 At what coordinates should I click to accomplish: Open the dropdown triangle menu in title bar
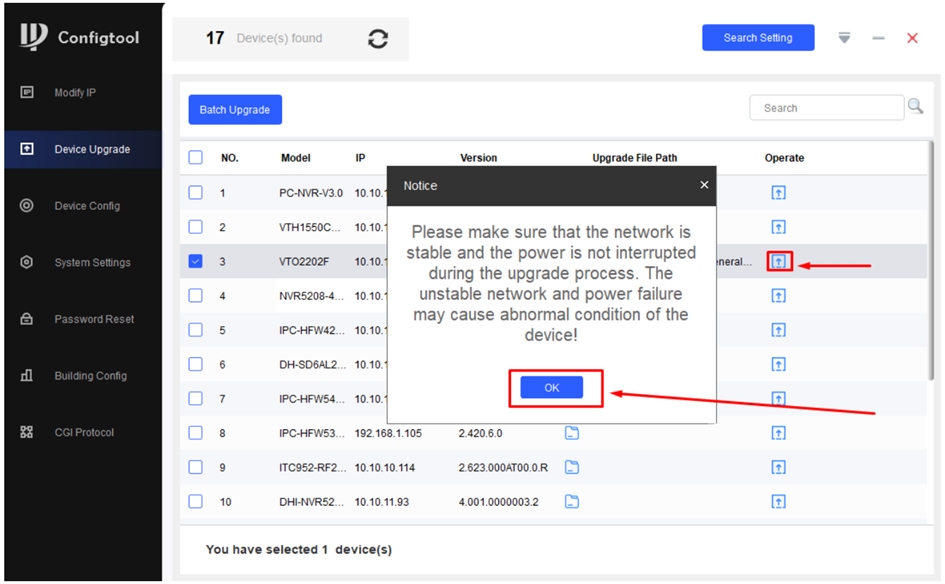coord(844,38)
